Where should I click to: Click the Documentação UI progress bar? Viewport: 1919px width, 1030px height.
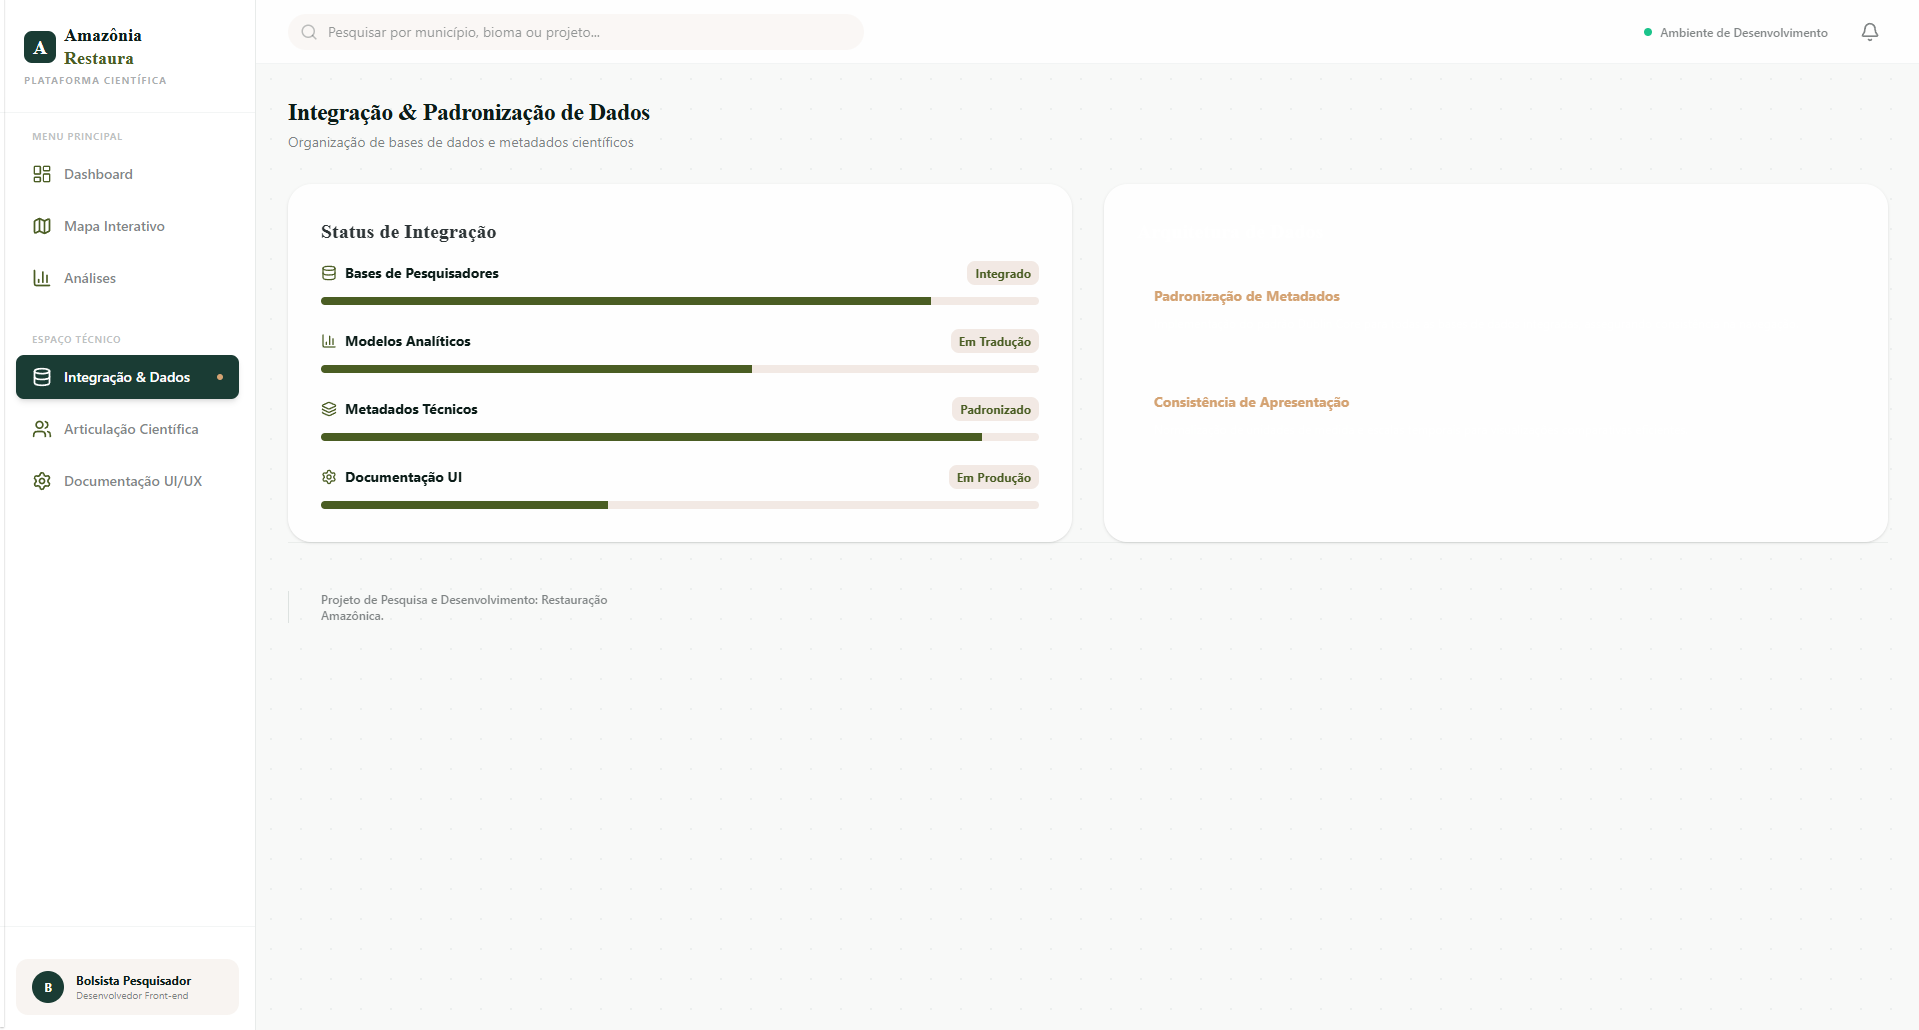[679, 505]
